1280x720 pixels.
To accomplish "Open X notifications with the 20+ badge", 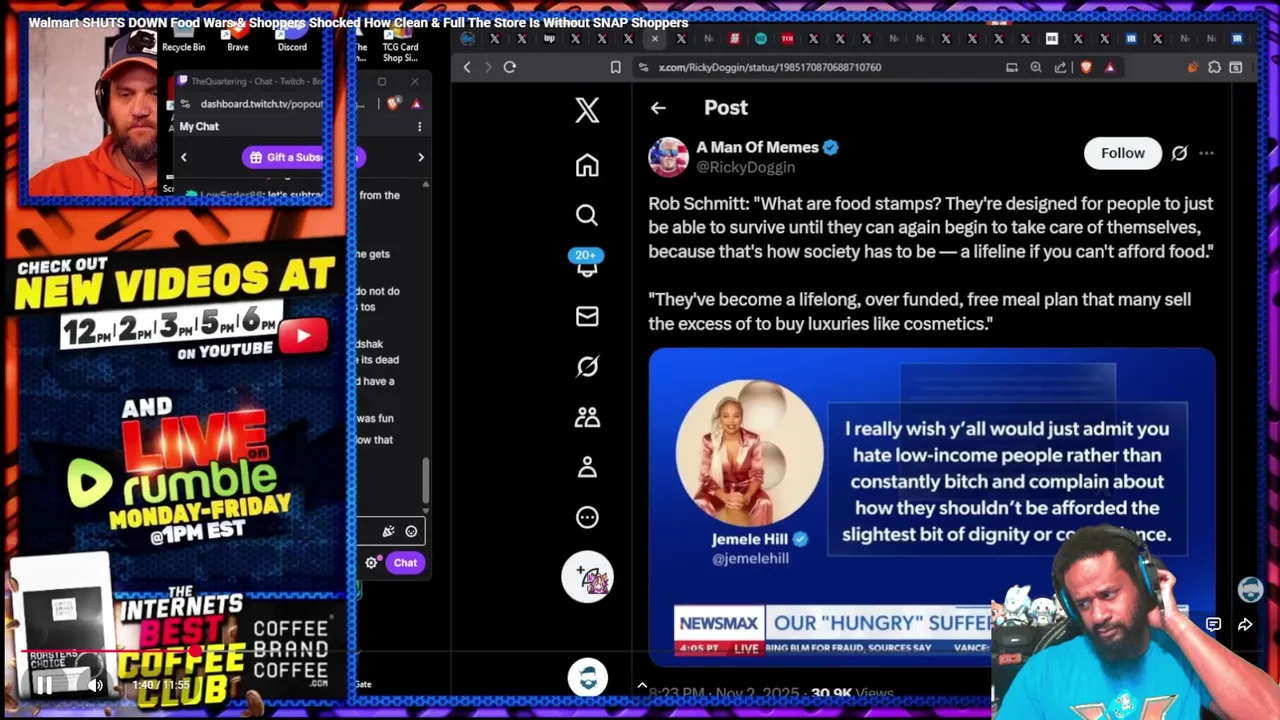I will [x=587, y=263].
